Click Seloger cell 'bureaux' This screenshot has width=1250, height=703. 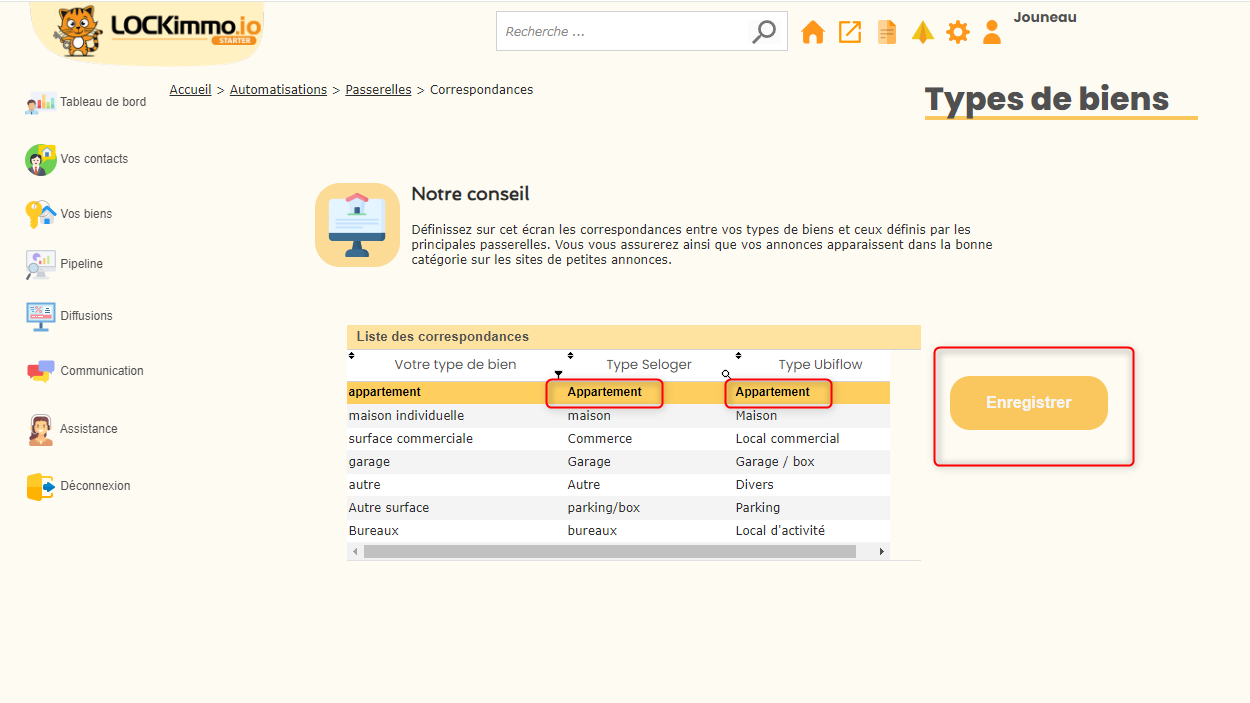tap(592, 531)
